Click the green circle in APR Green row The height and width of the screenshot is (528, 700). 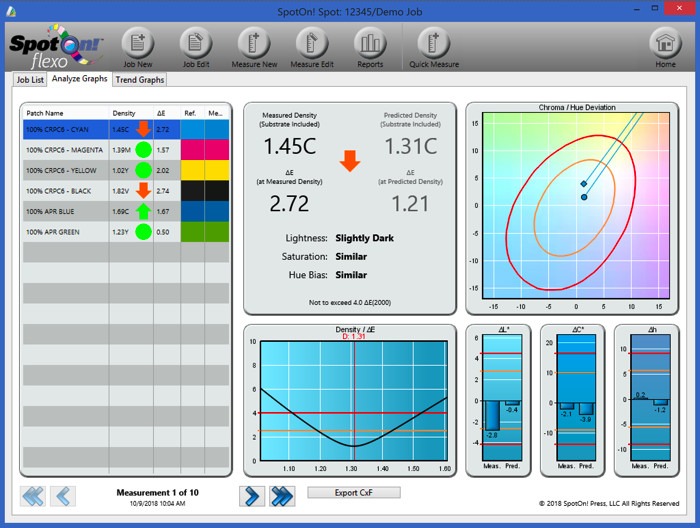[143, 232]
